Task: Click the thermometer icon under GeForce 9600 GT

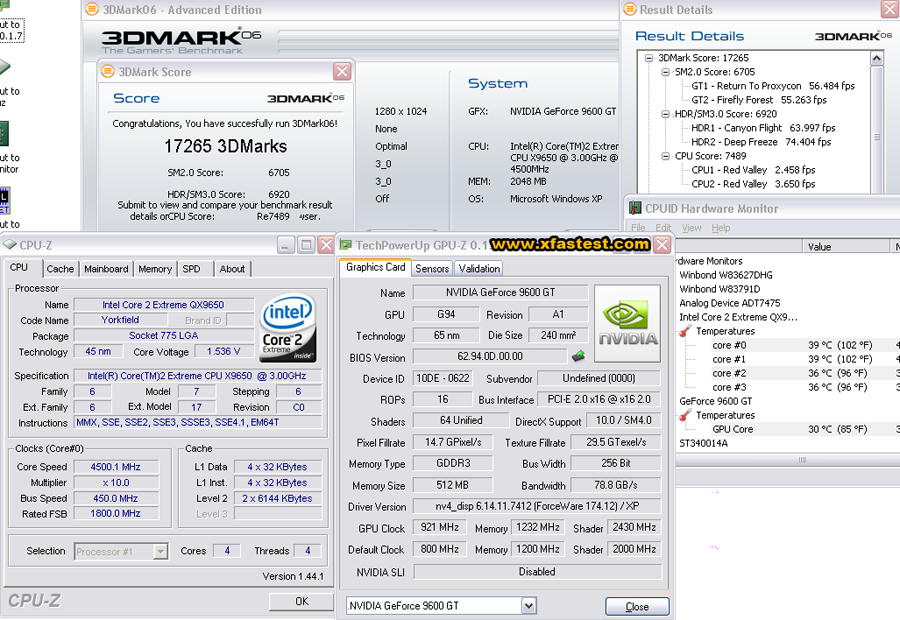Action: coord(685,415)
